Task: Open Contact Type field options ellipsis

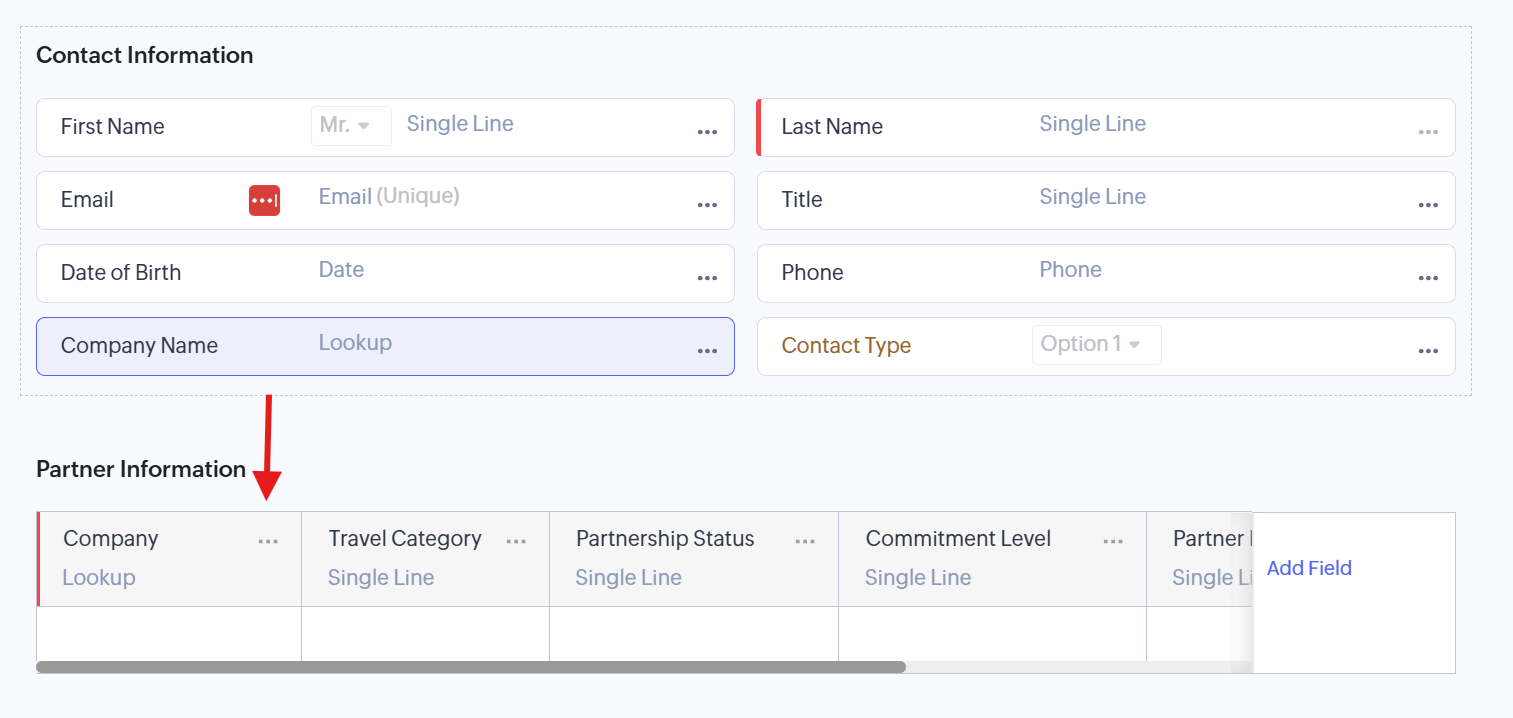Action: [1428, 351]
